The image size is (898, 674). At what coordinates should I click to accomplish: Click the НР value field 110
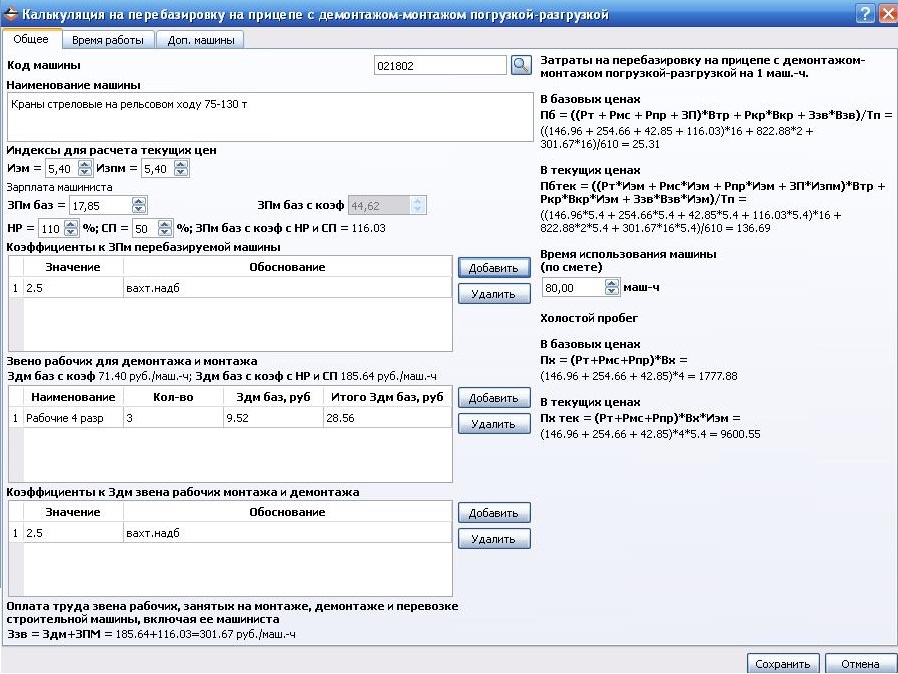point(51,228)
